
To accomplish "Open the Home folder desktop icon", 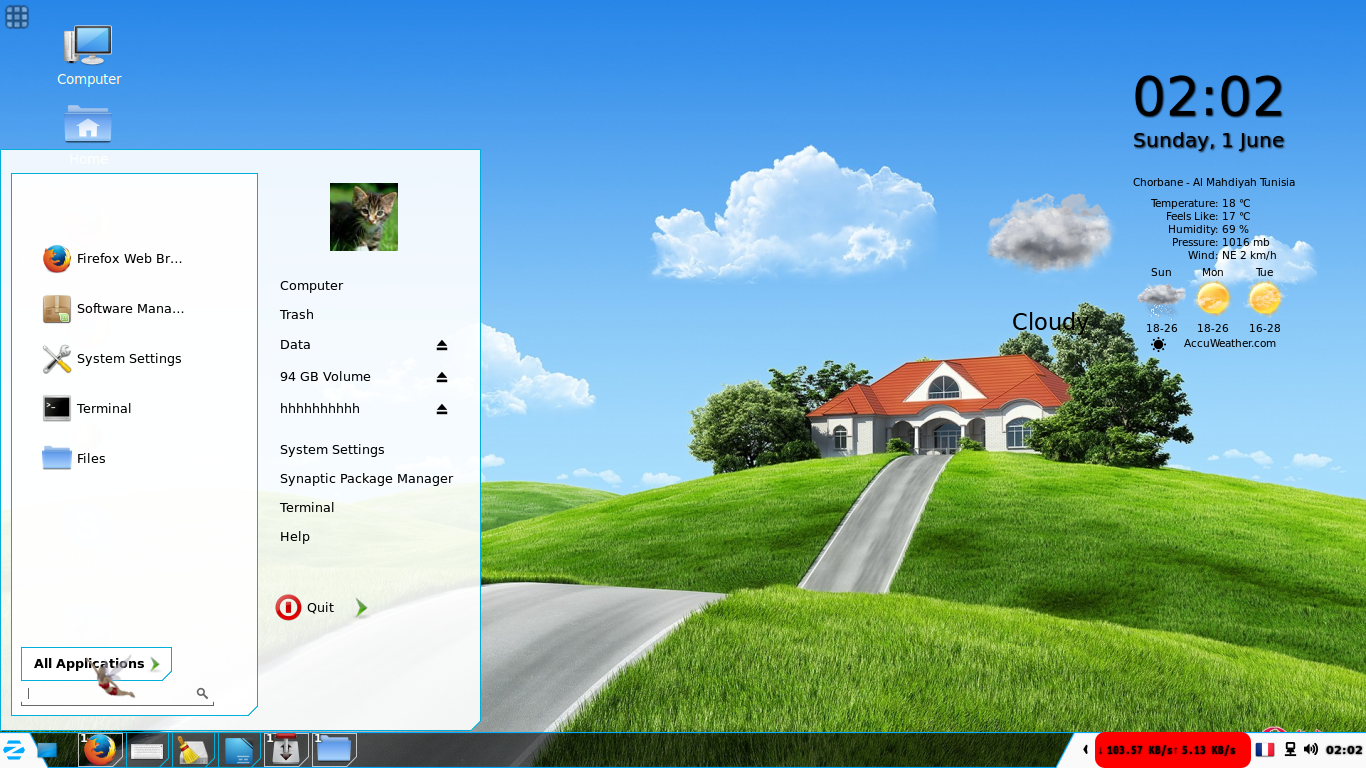I will pyautogui.click(x=88, y=123).
